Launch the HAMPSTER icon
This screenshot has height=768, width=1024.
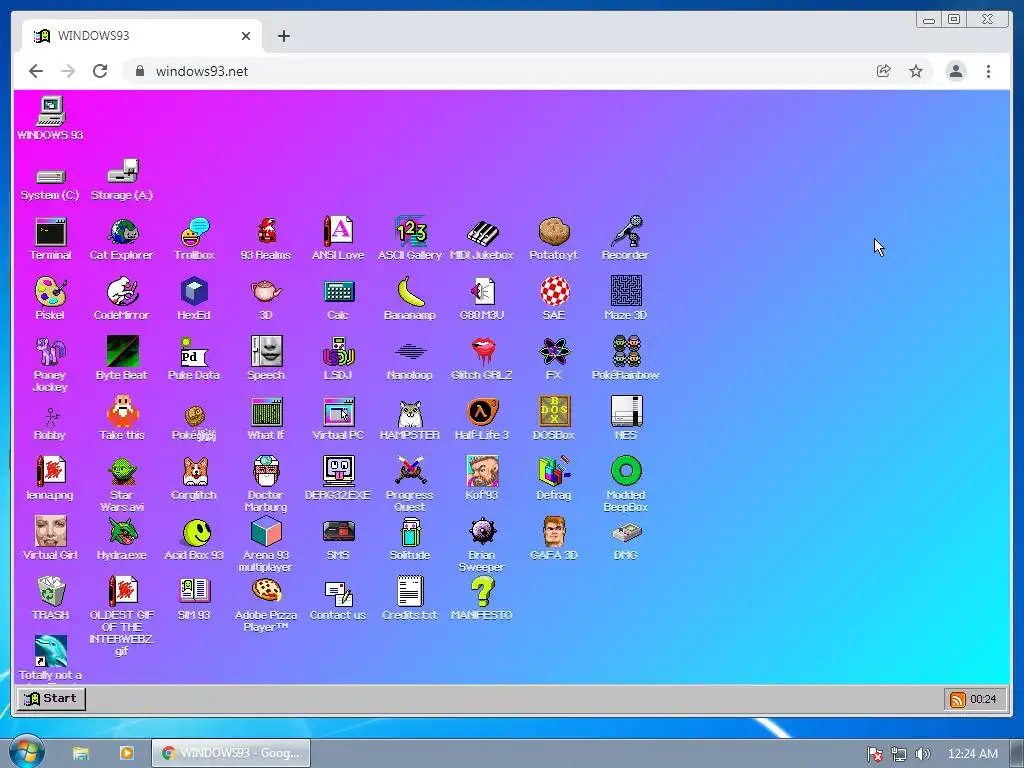tap(410, 412)
